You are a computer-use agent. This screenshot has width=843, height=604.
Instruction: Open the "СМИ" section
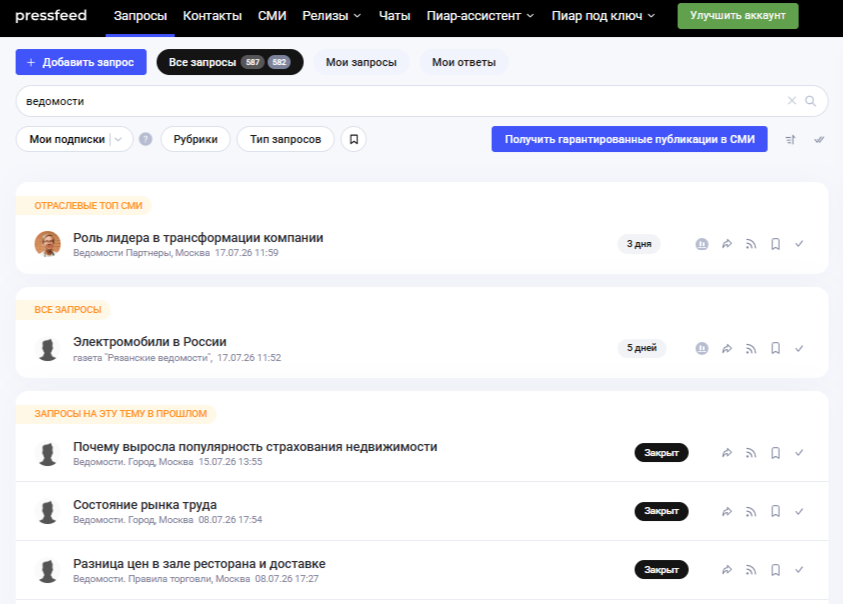[272, 16]
